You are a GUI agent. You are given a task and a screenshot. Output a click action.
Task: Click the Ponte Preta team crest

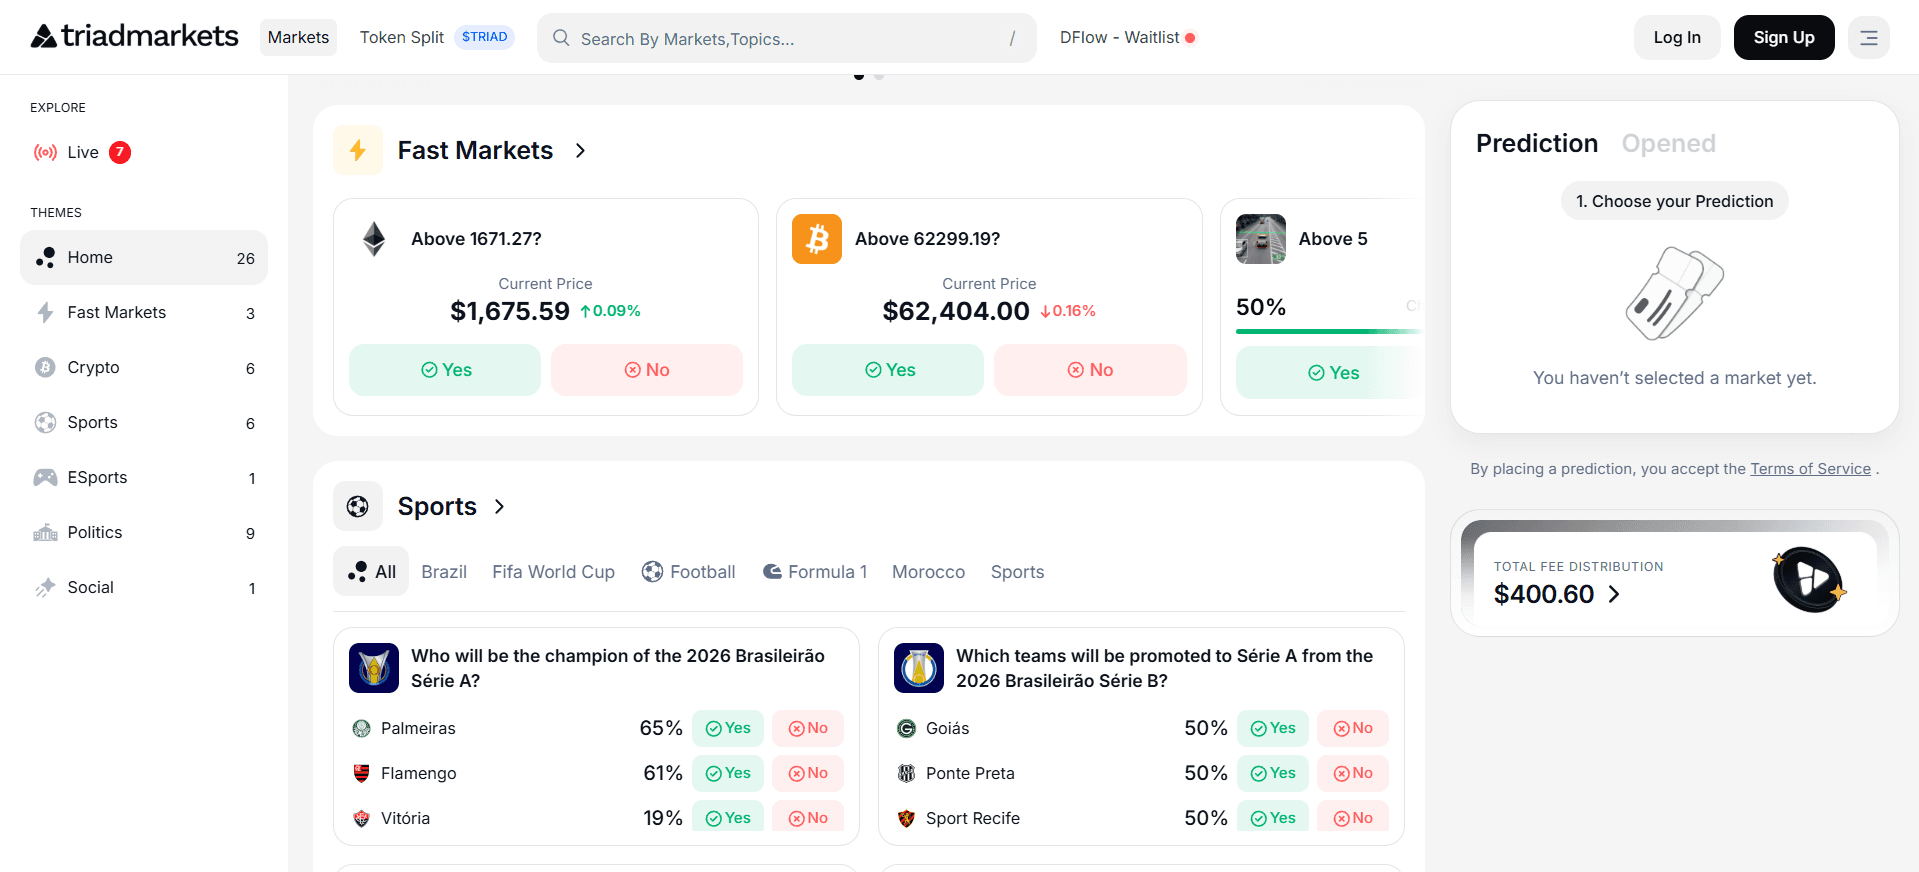point(907,773)
